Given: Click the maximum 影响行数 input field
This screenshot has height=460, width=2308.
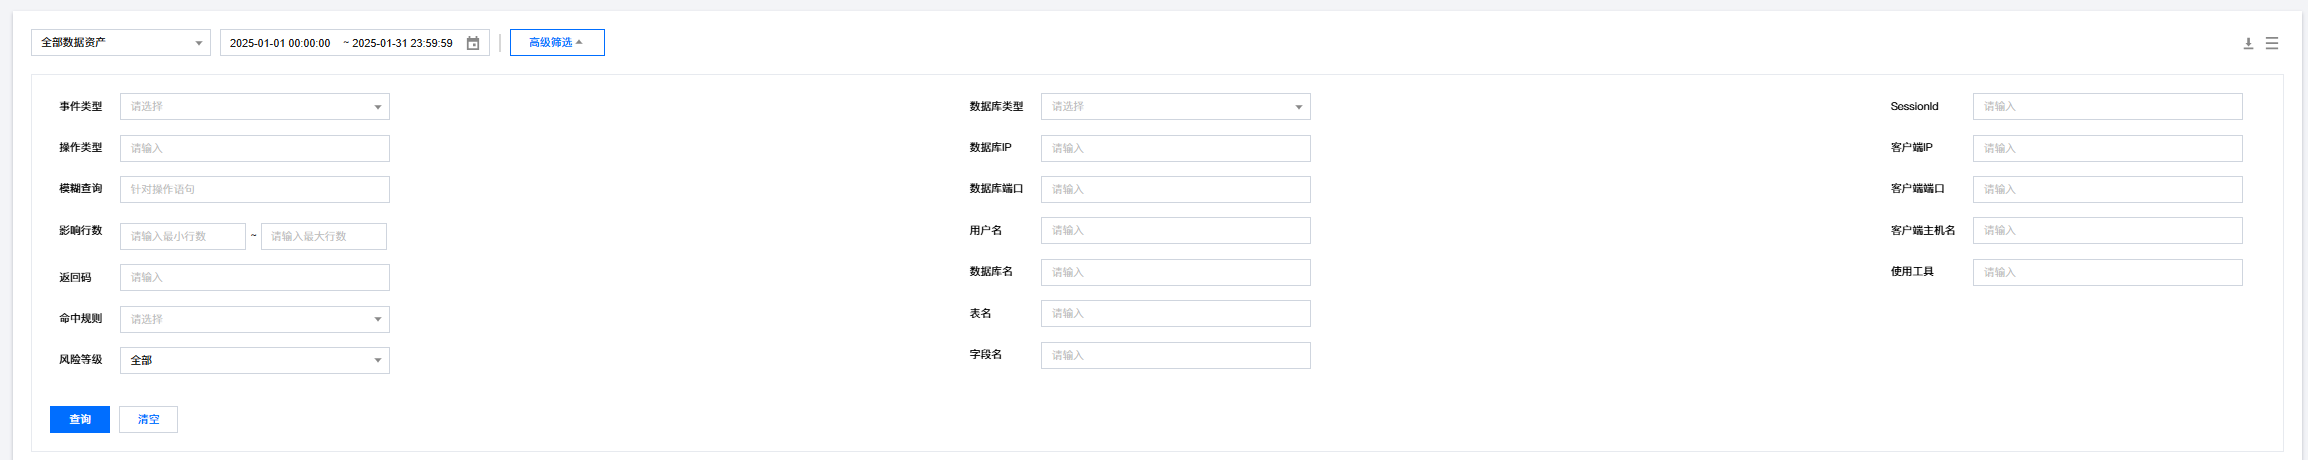Looking at the screenshot, I should click(323, 237).
